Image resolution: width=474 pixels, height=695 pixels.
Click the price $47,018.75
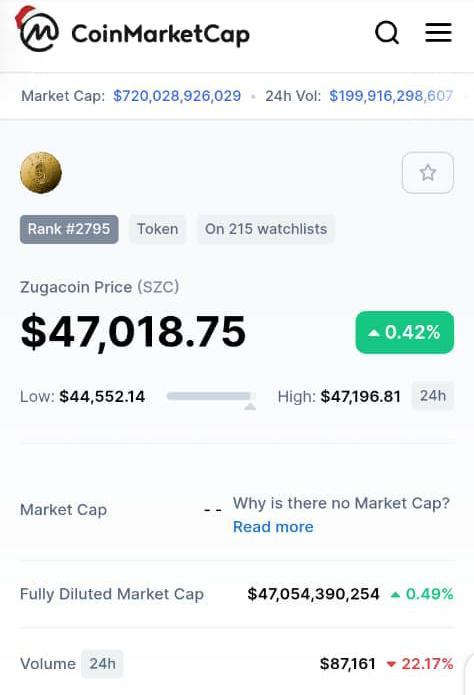coord(133,332)
